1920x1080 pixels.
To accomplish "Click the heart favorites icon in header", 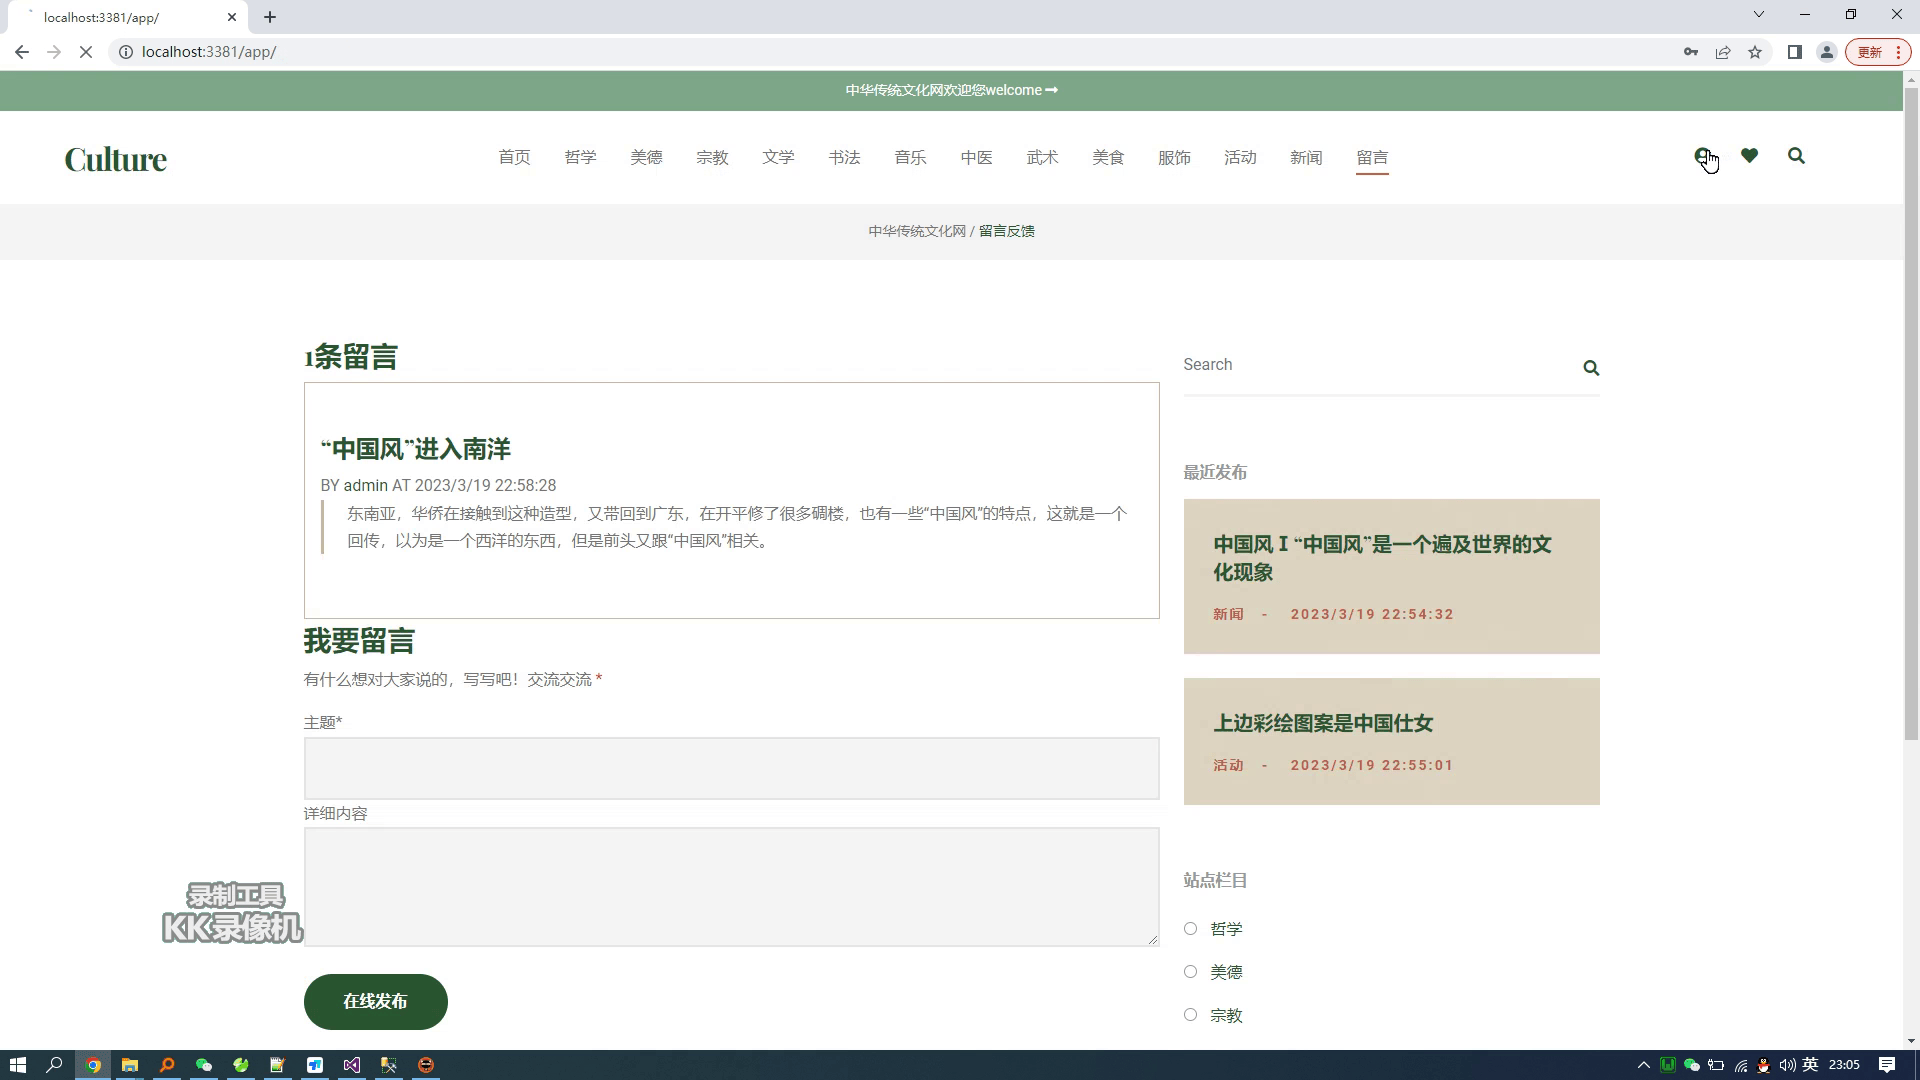I will [x=1749, y=156].
